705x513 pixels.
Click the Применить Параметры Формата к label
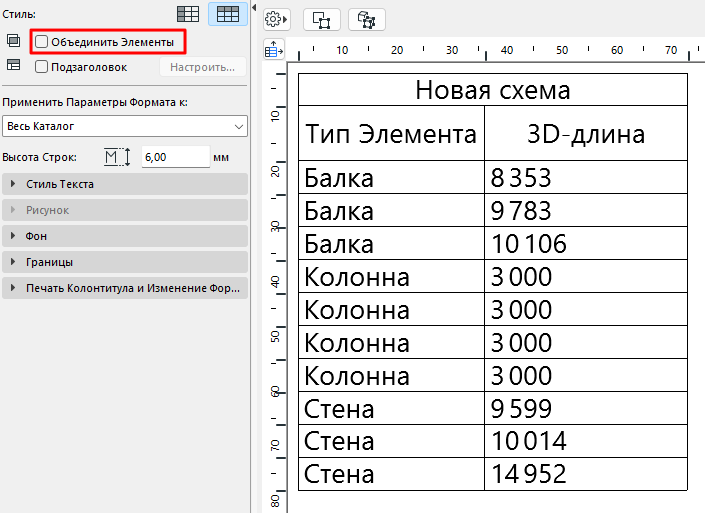pos(95,103)
